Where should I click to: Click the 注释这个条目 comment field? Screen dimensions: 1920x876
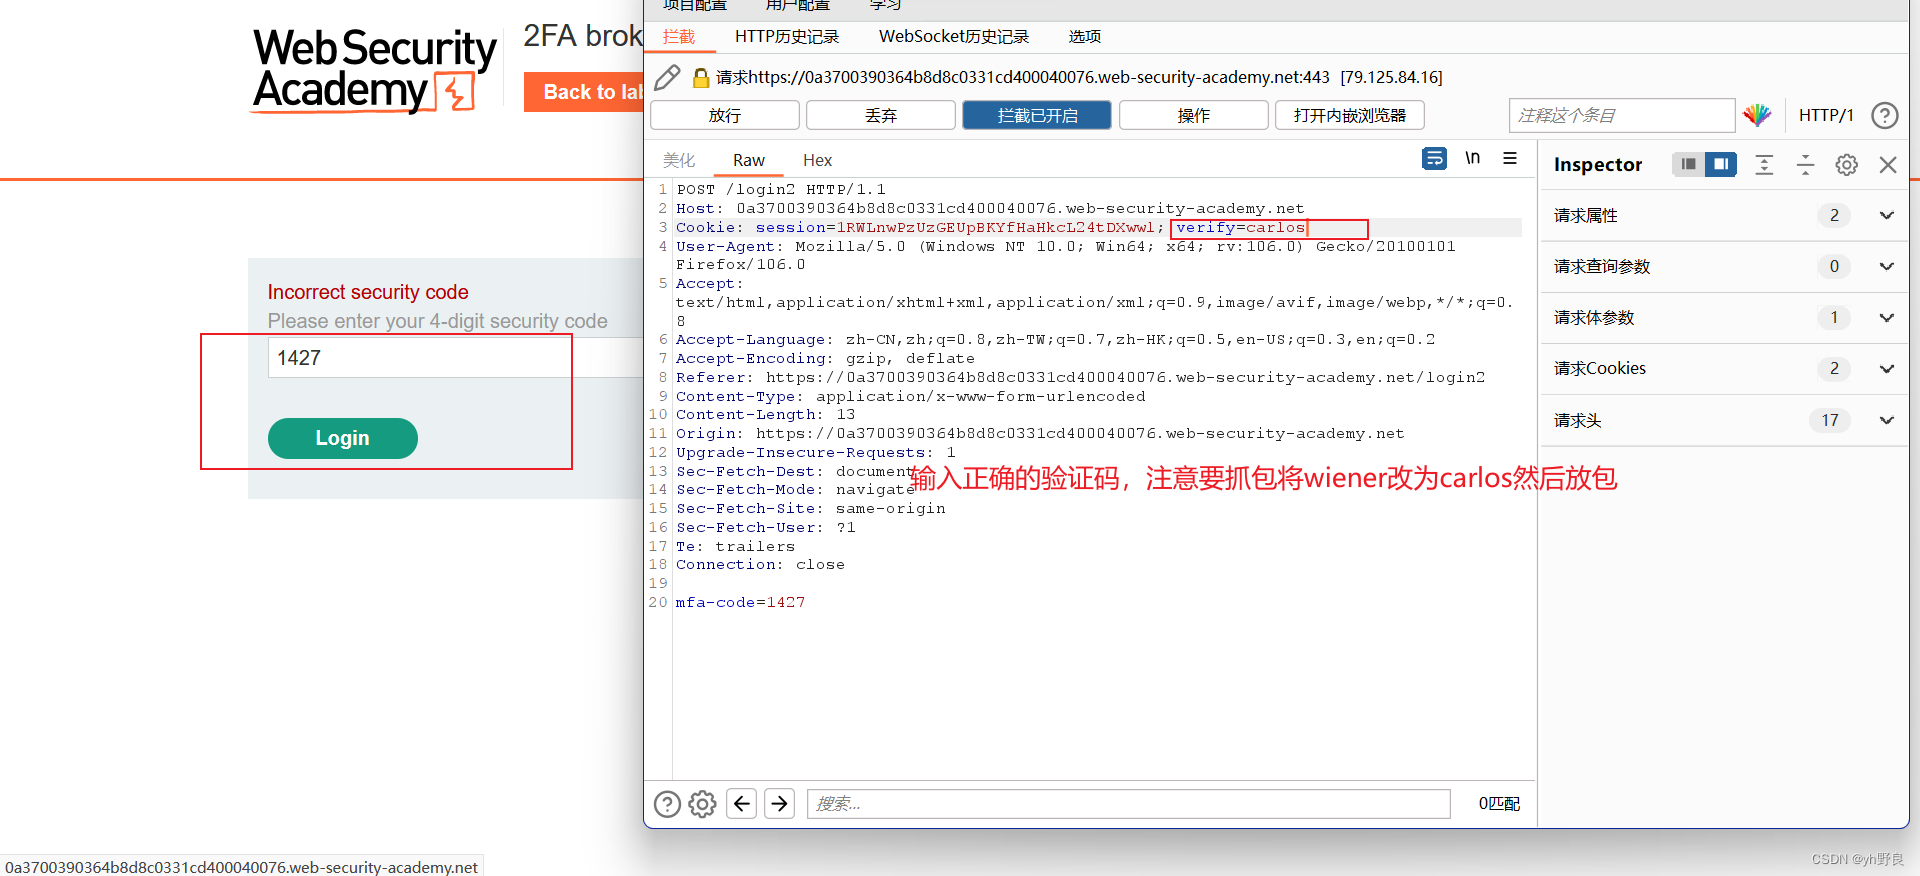1621,115
